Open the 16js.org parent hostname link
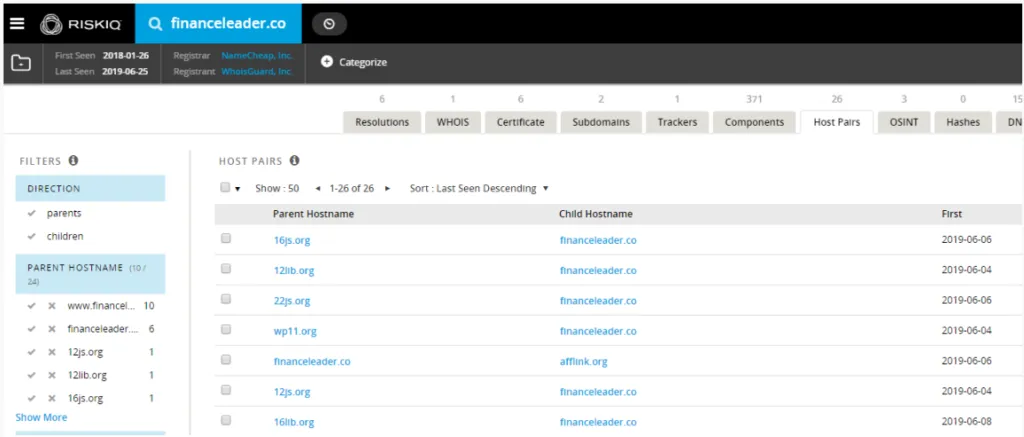1024x437 pixels. click(x=292, y=240)
